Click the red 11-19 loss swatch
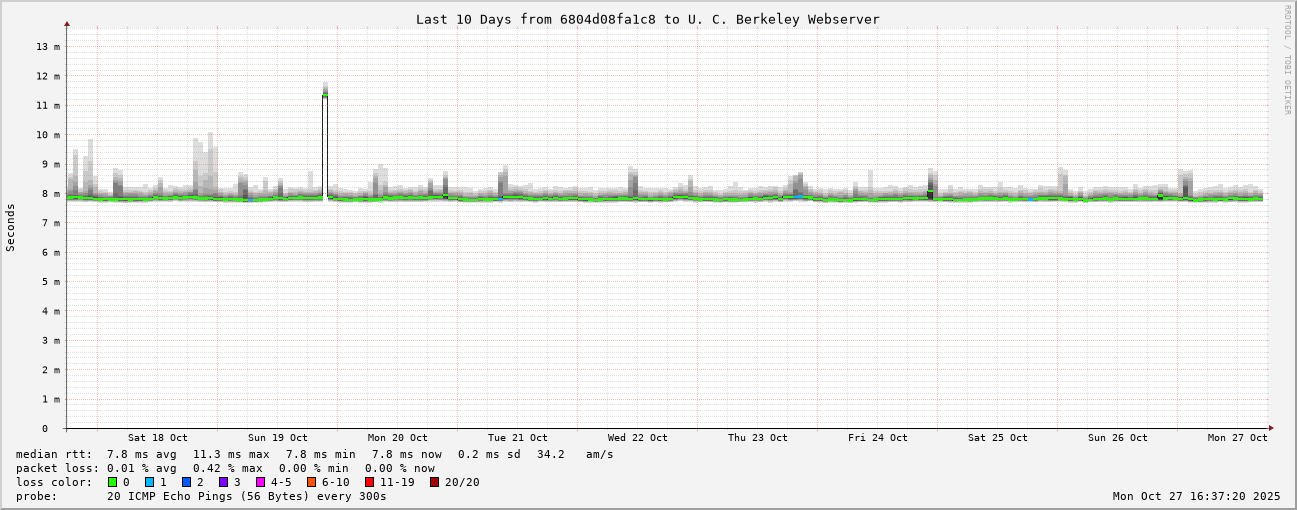 pyautogui.click(x=370, y=482)
